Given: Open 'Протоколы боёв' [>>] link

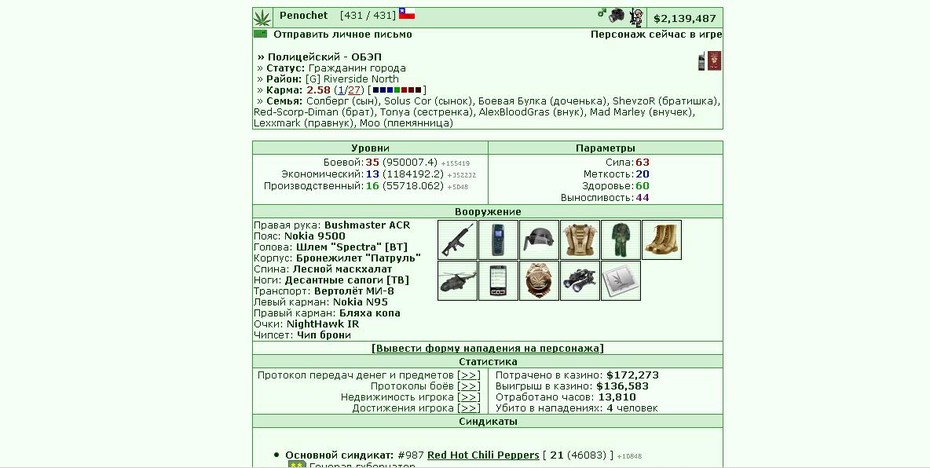Looking at the screenshot, I should pyautogui.click(x=469, y=386).
